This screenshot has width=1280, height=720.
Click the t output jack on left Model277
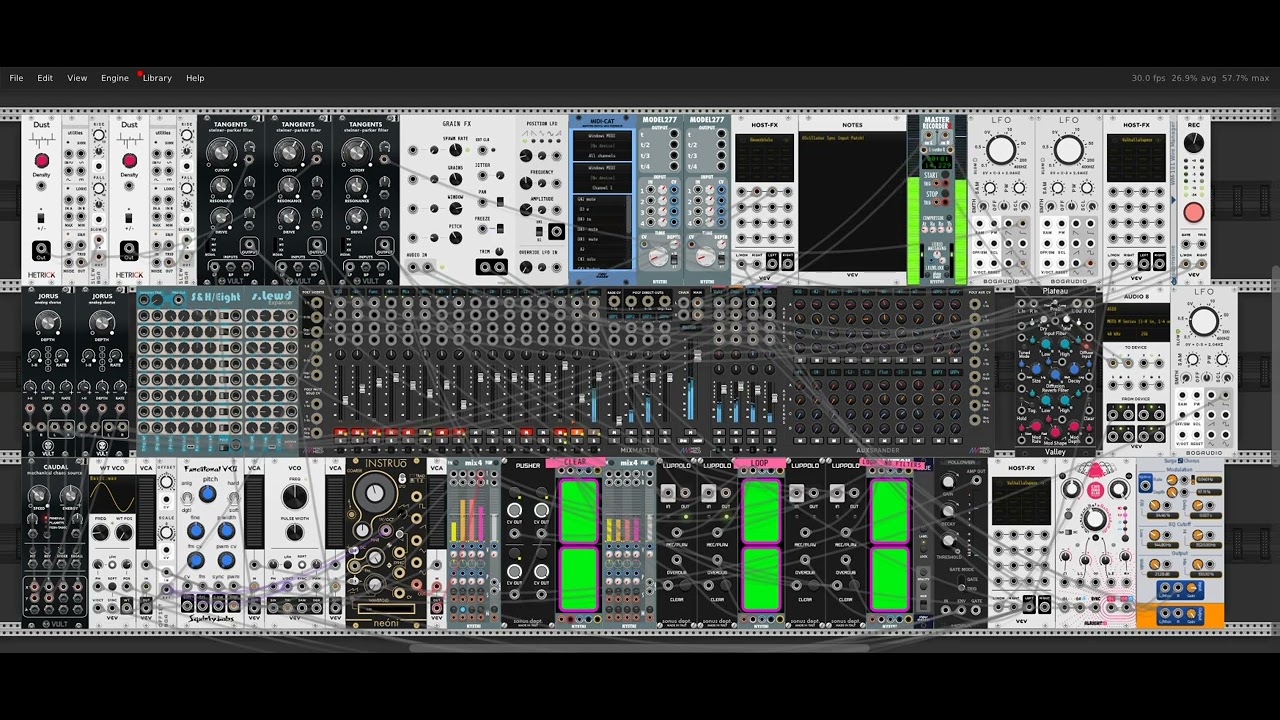(x=674, y=134)
